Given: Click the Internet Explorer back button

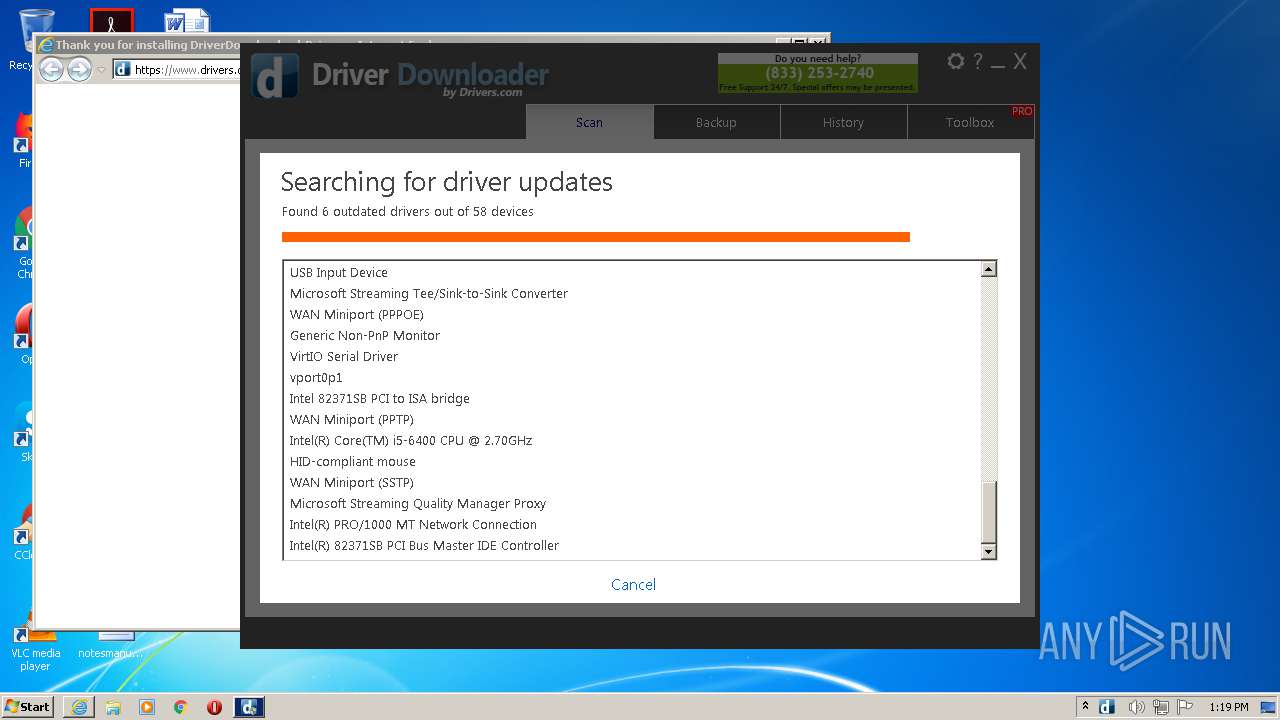Looking at the screenshot, I should pyautogui.click(x=51, y=69).
